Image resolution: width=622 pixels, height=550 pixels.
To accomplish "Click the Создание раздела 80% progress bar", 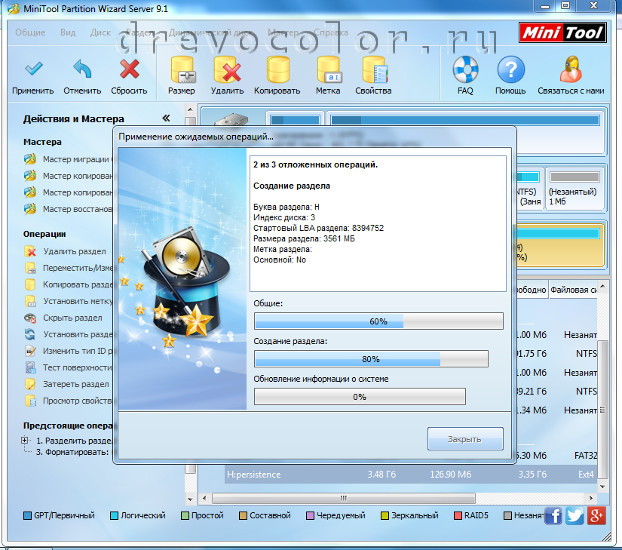I will (x=371, y=359).
